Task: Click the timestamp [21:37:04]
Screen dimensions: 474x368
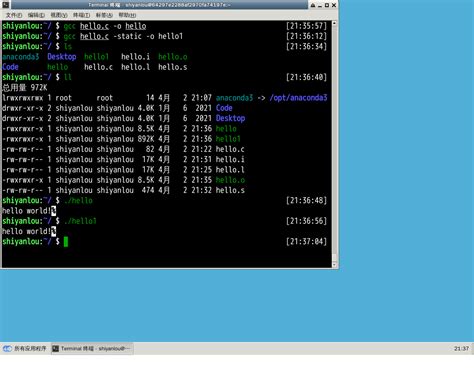Action: pyautogui.click(x=306, y=242)
